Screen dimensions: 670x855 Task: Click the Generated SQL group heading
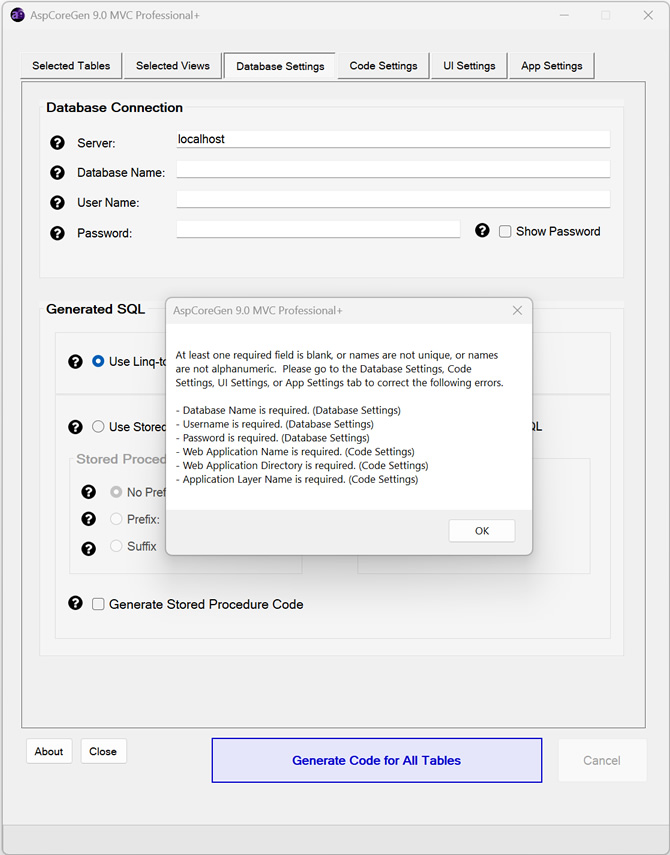[x=95, y=309]
